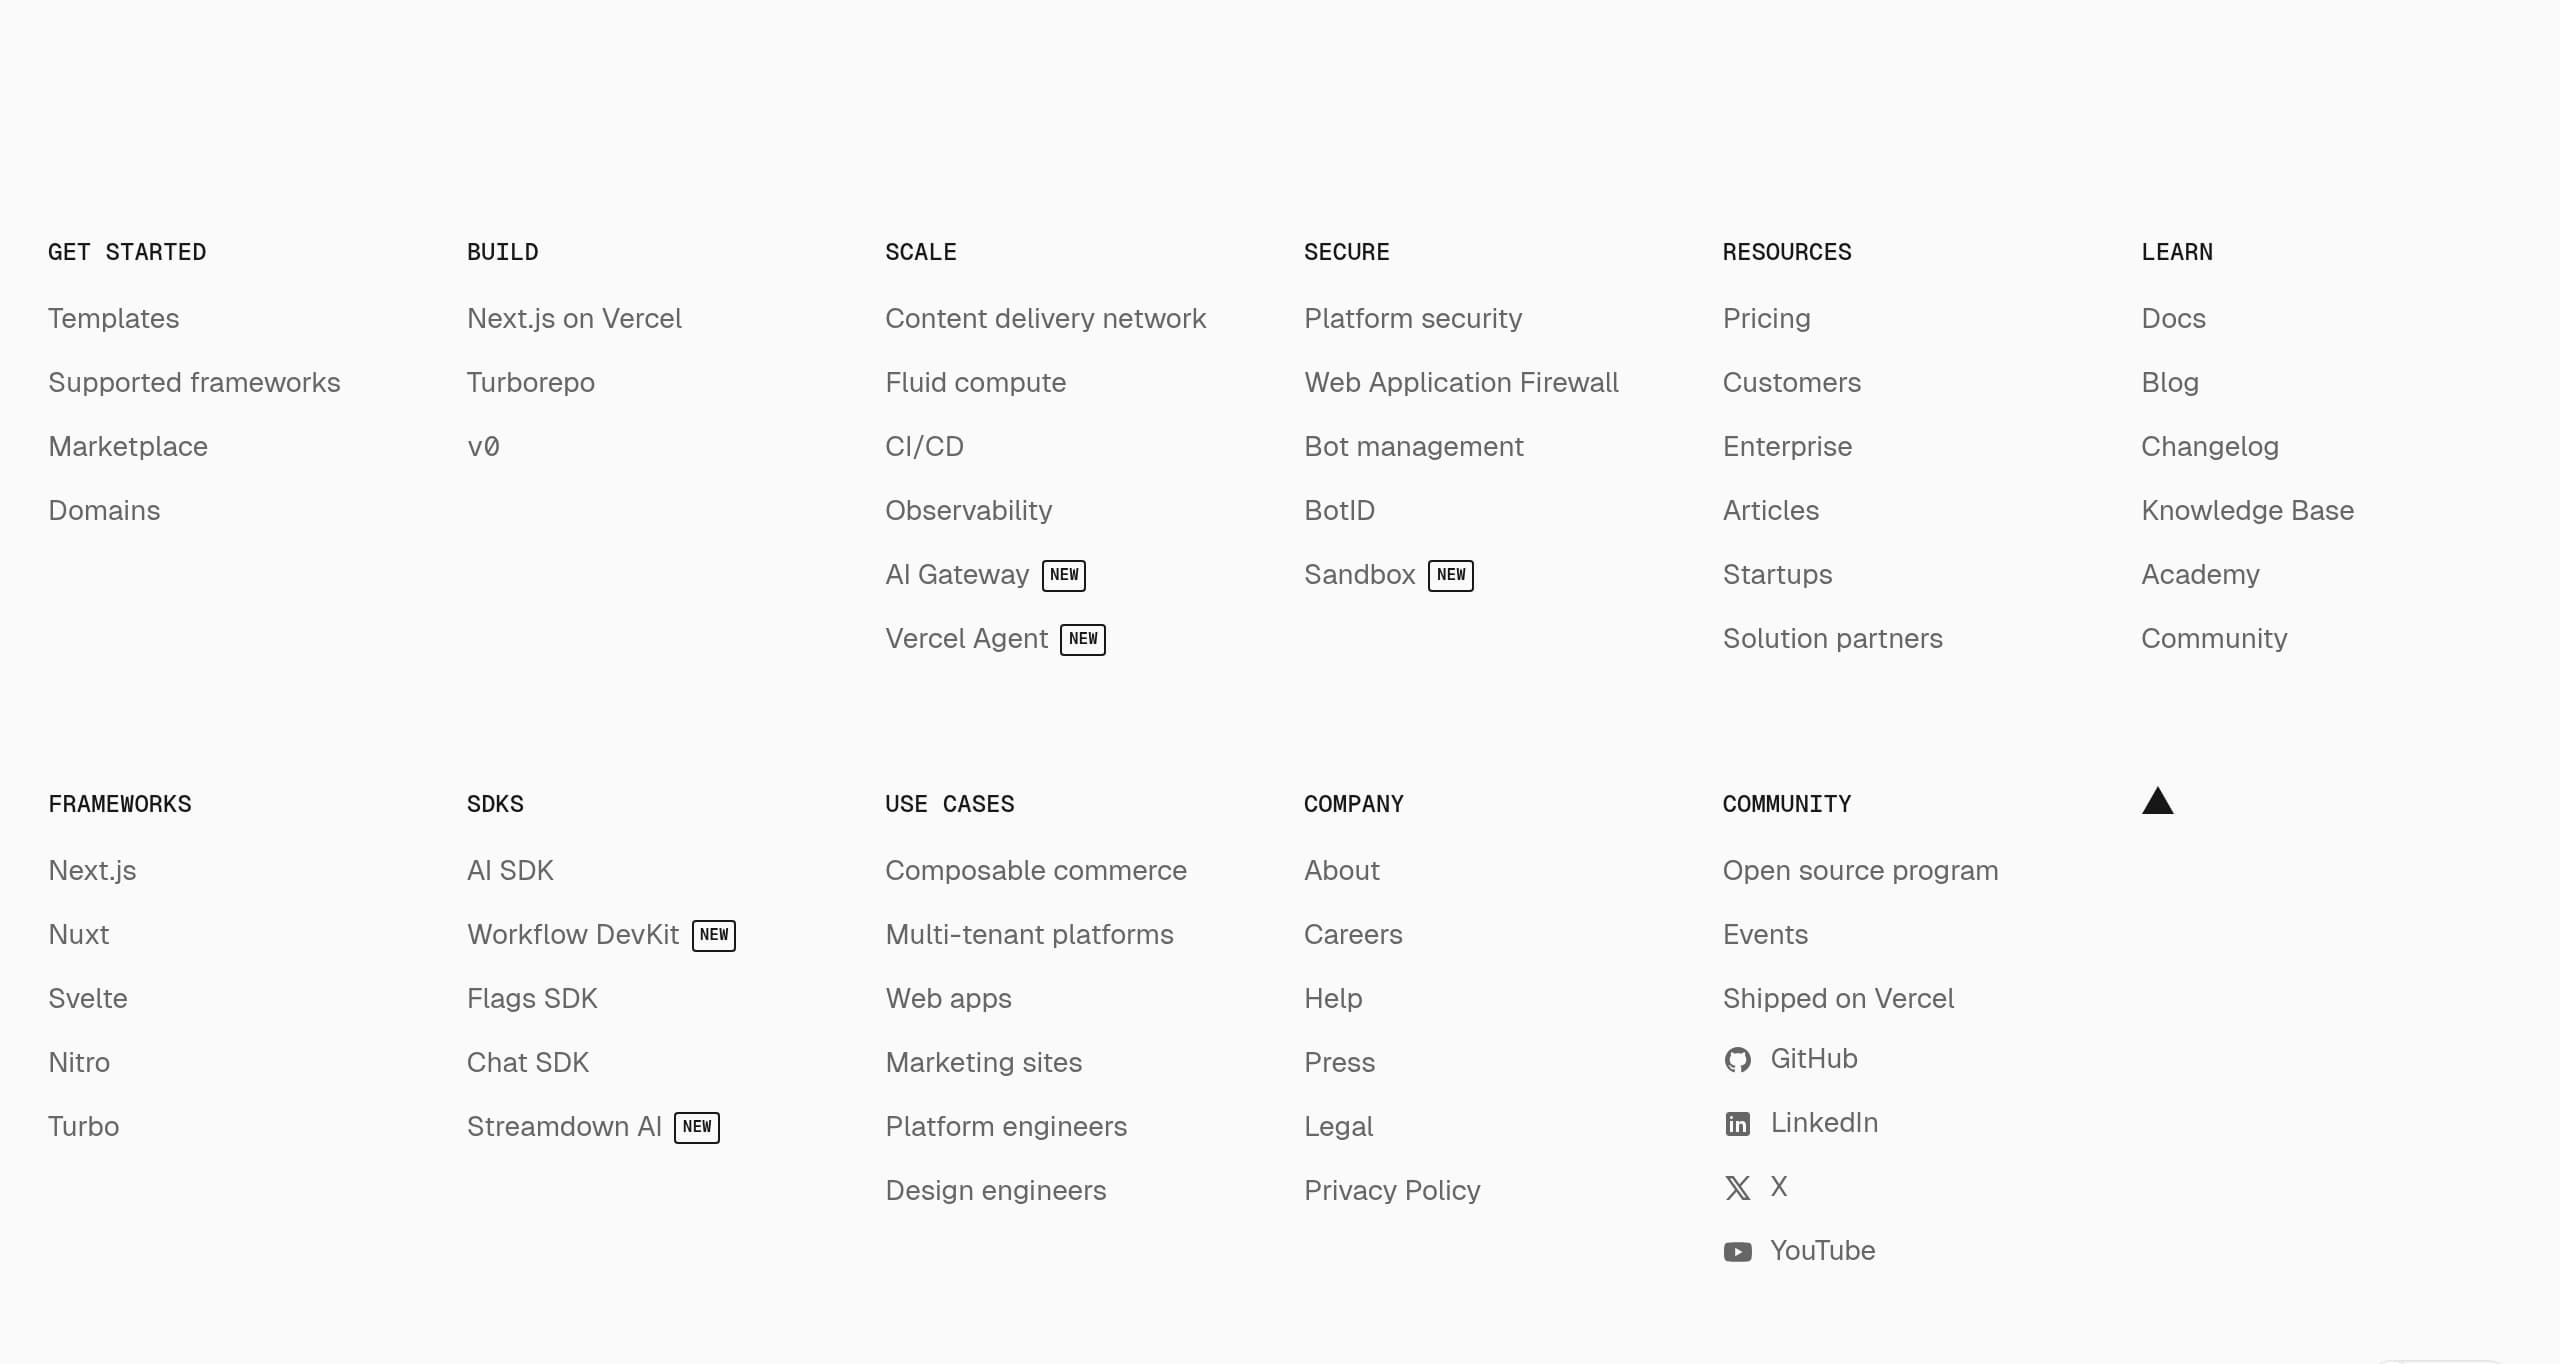The height and width of the screenshot is (1364, 2560).
Task: Click the GitHub icon in the Community section
Action: pos(1738,1059)
